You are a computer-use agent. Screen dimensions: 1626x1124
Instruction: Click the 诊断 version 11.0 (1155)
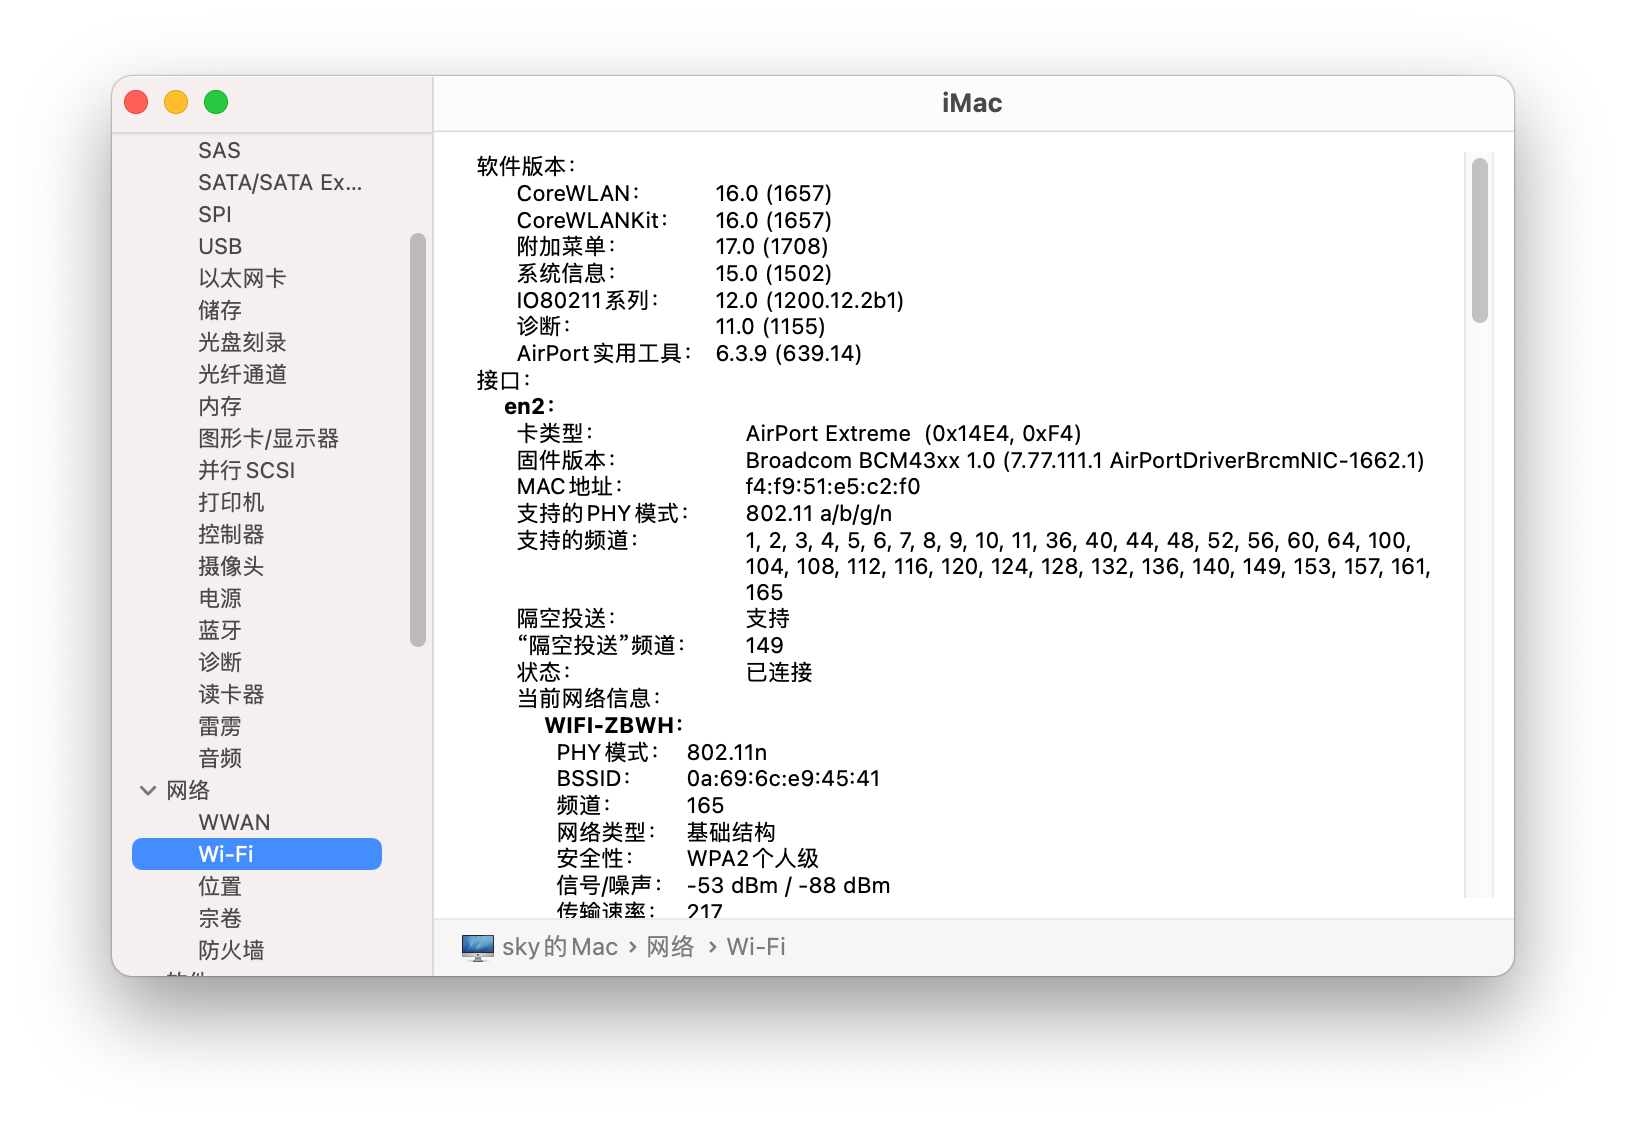[770, 327]
